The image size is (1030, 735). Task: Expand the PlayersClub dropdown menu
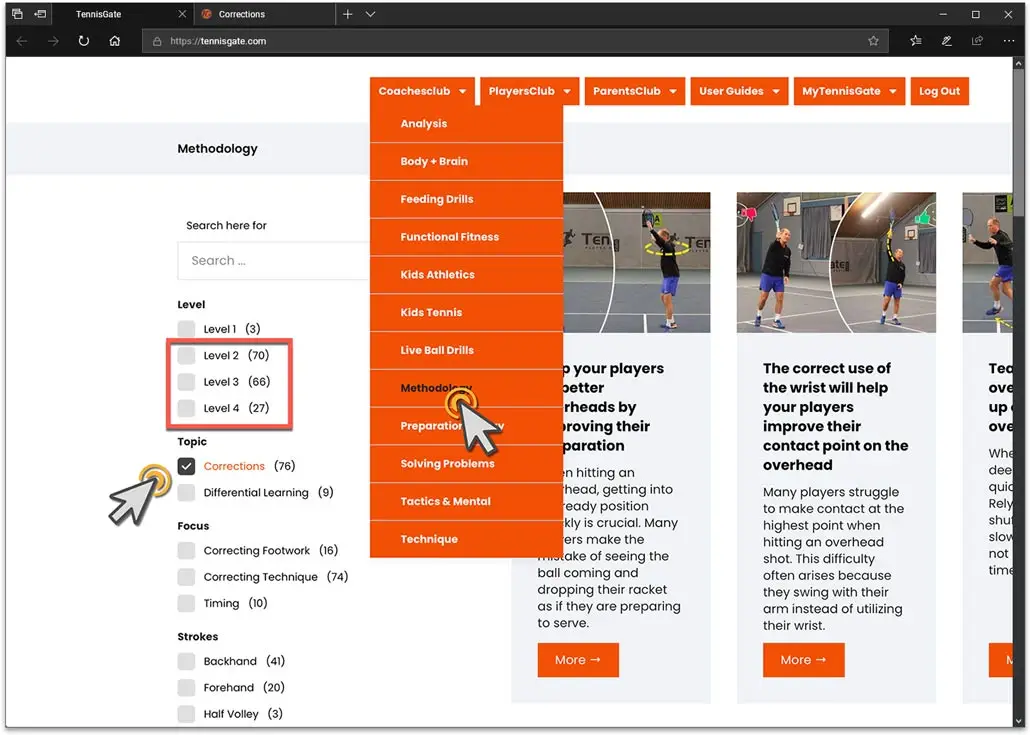[529, 91]
